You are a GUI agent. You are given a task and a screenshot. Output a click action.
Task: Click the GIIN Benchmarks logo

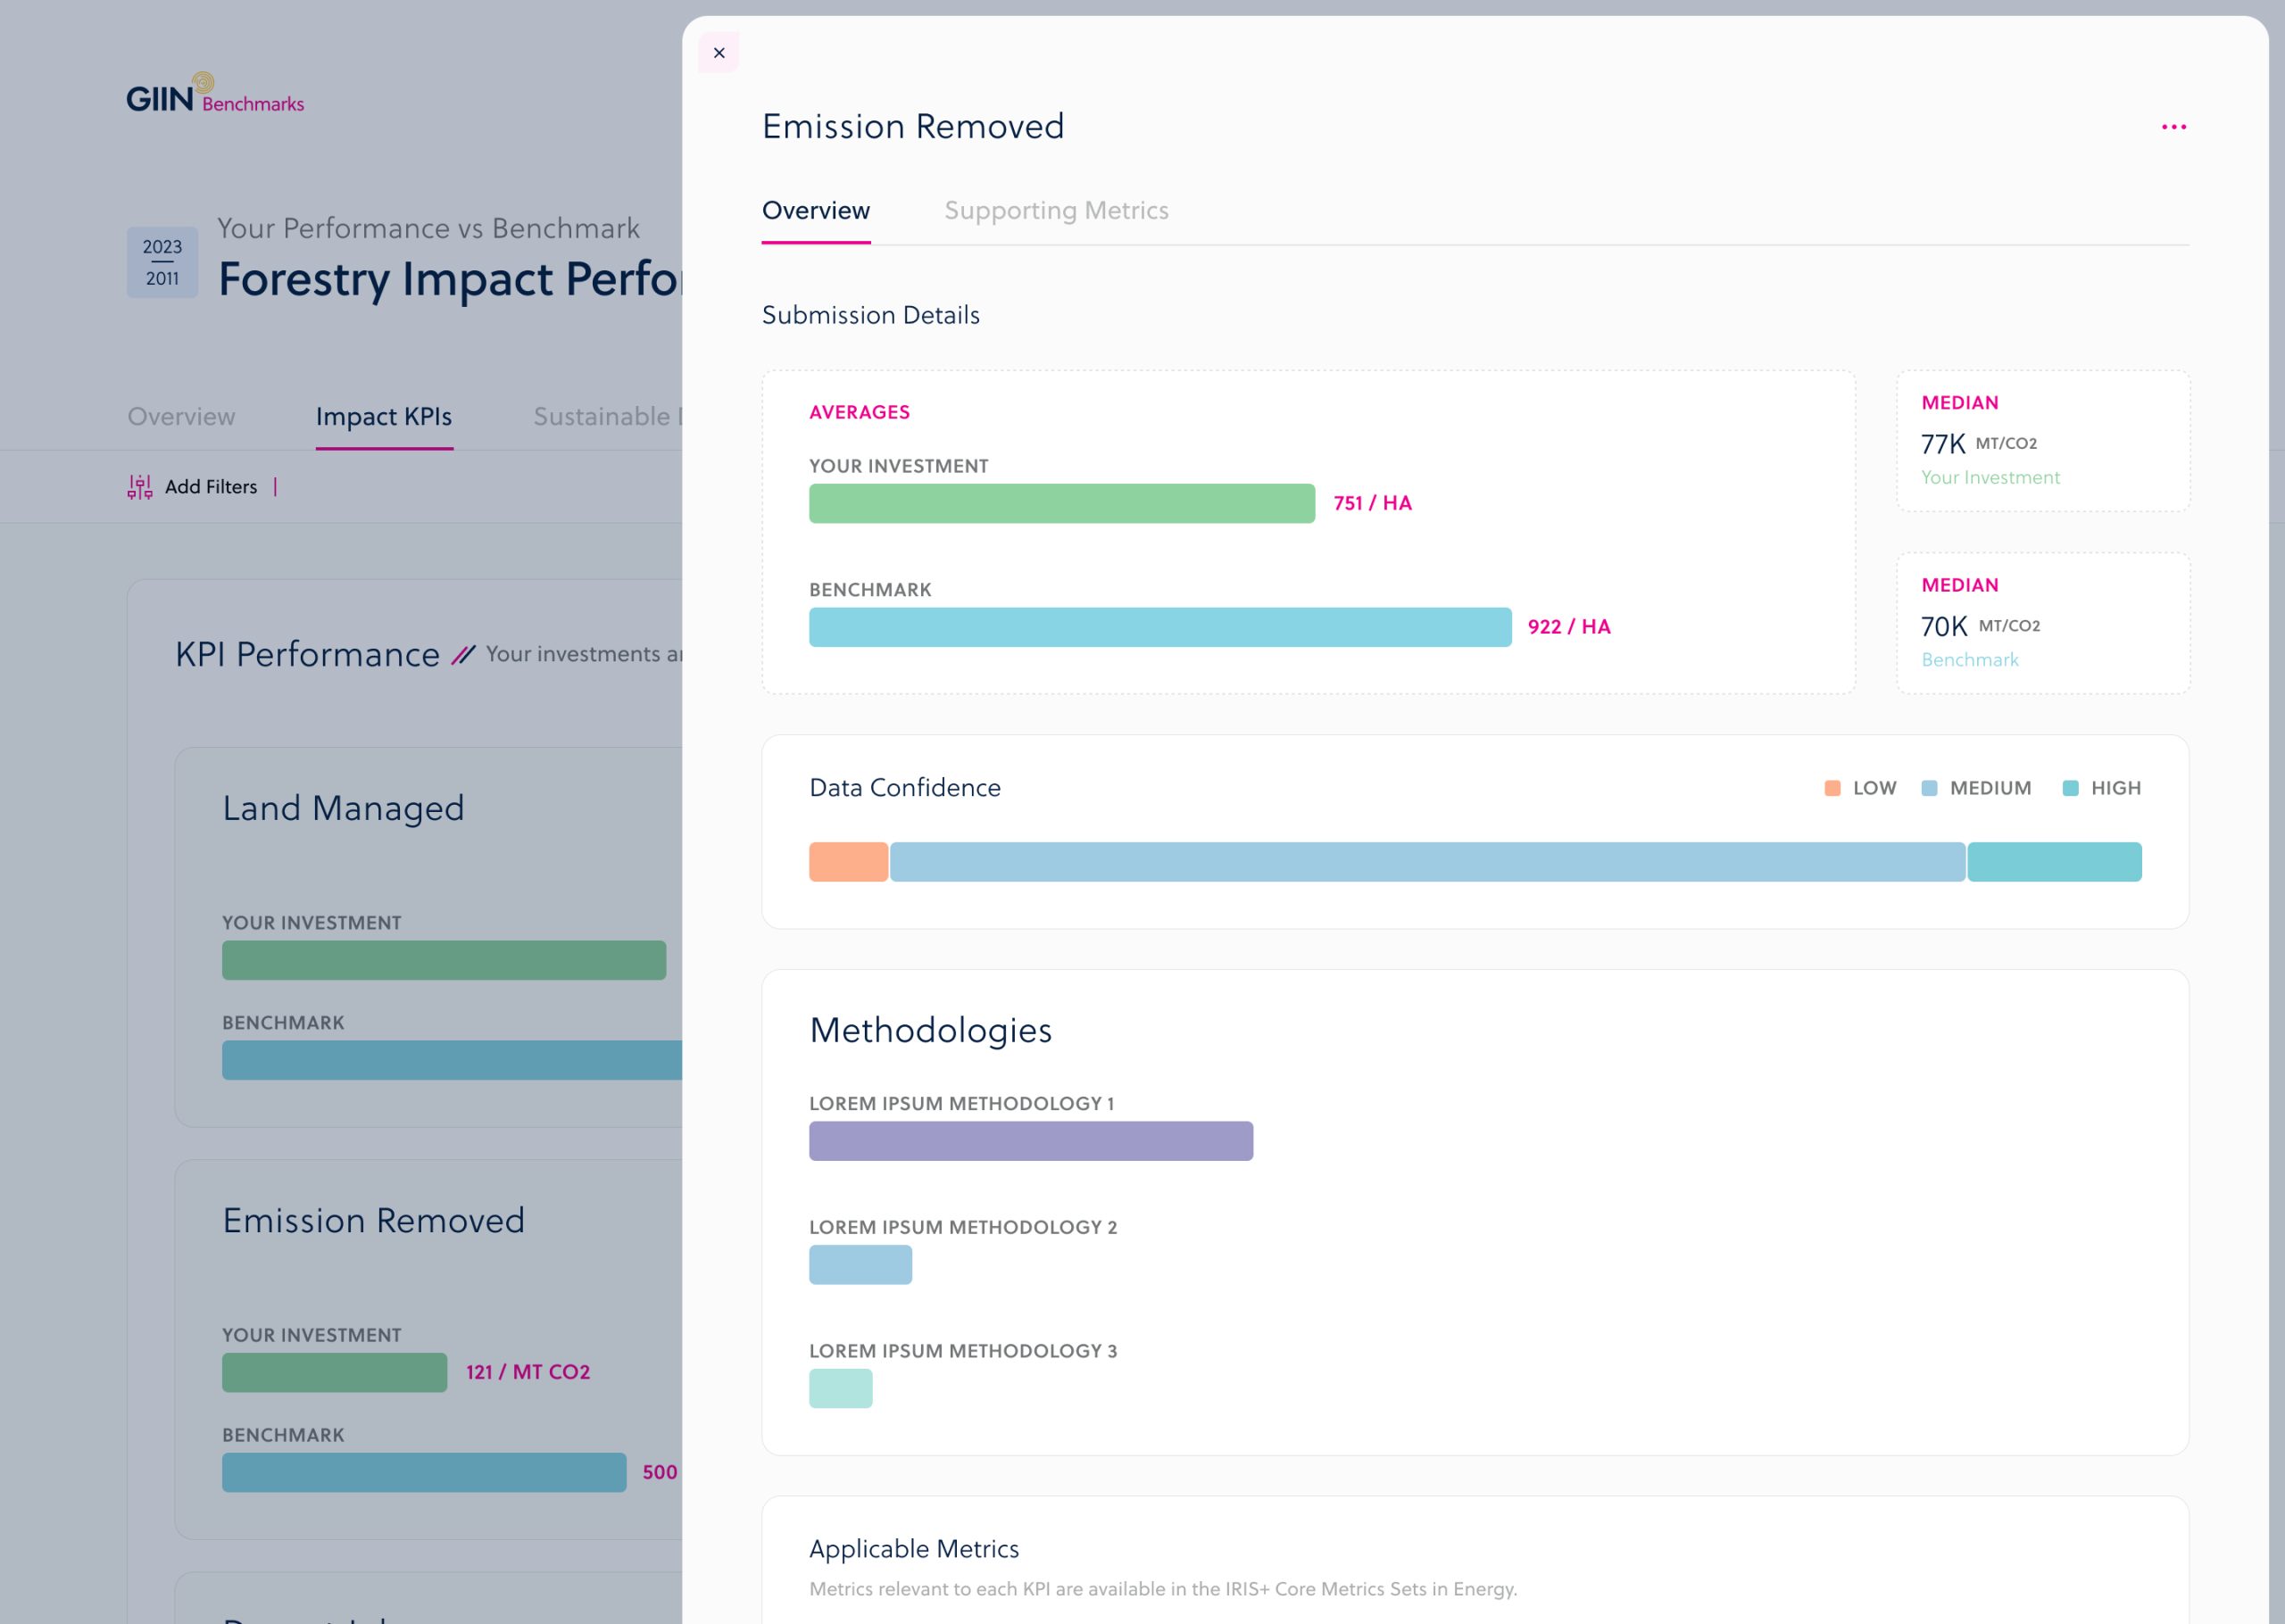coord(215,94)
